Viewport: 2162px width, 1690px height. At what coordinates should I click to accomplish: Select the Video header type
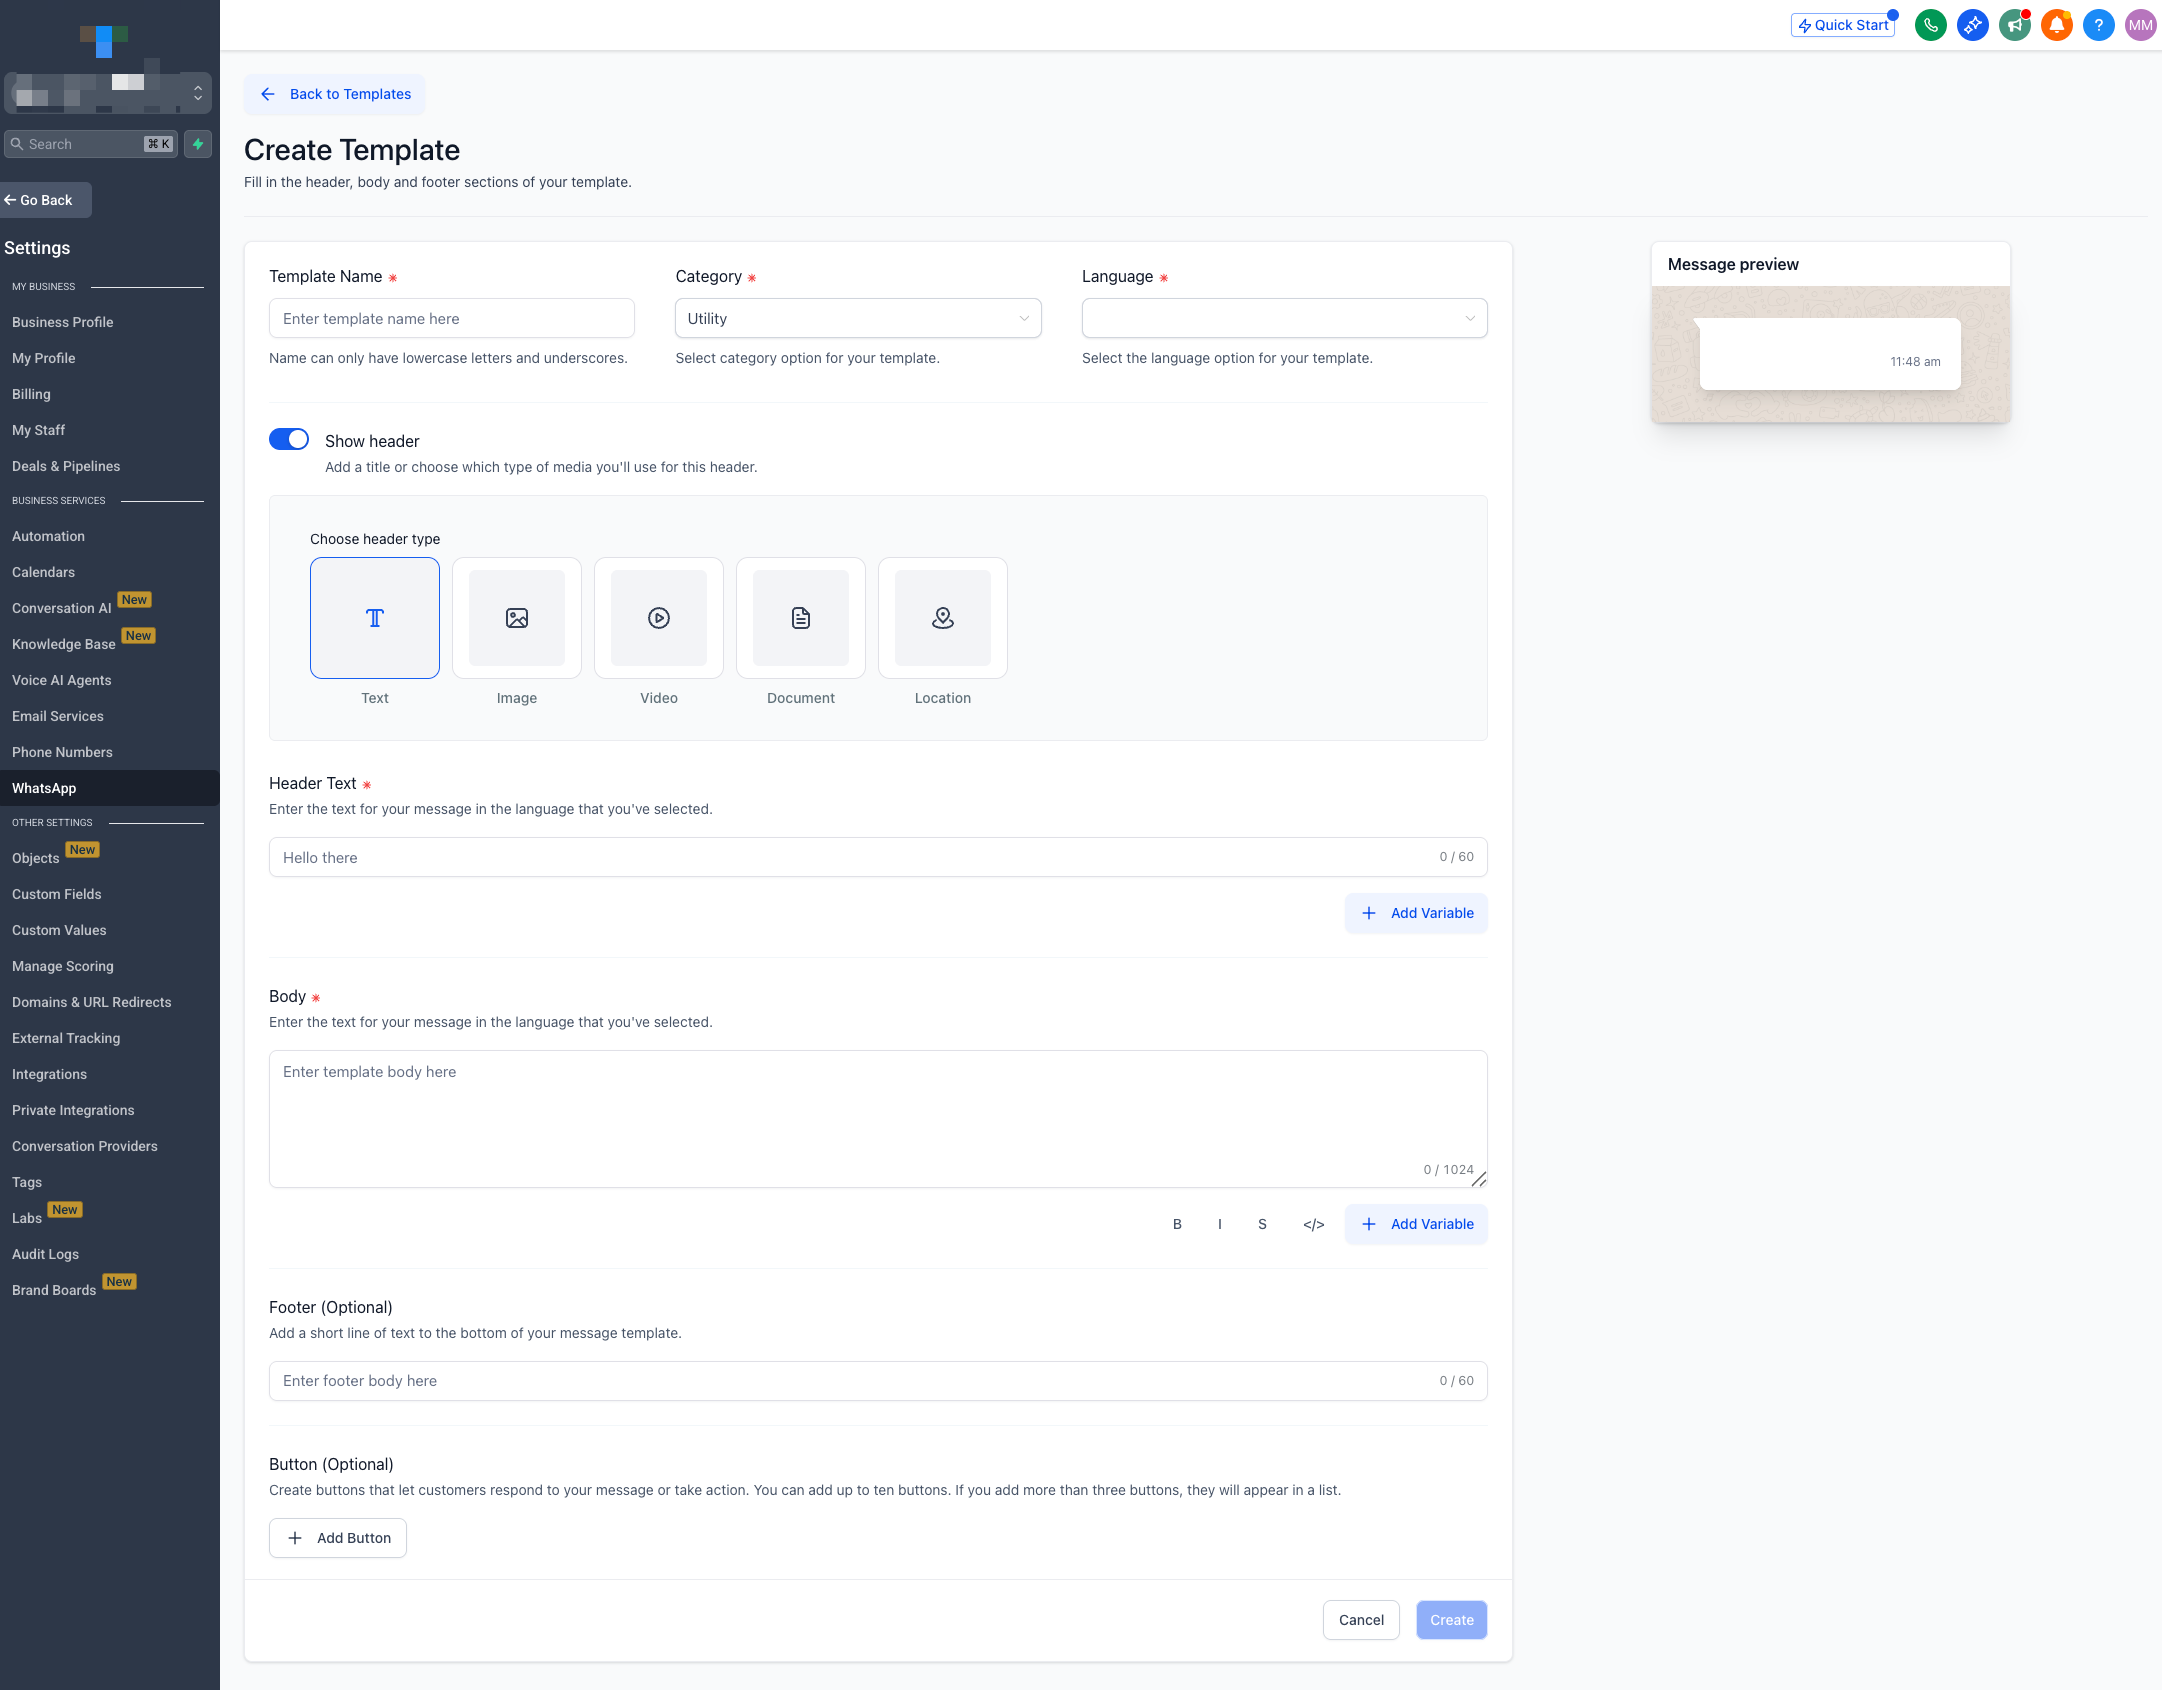(659, 618)
